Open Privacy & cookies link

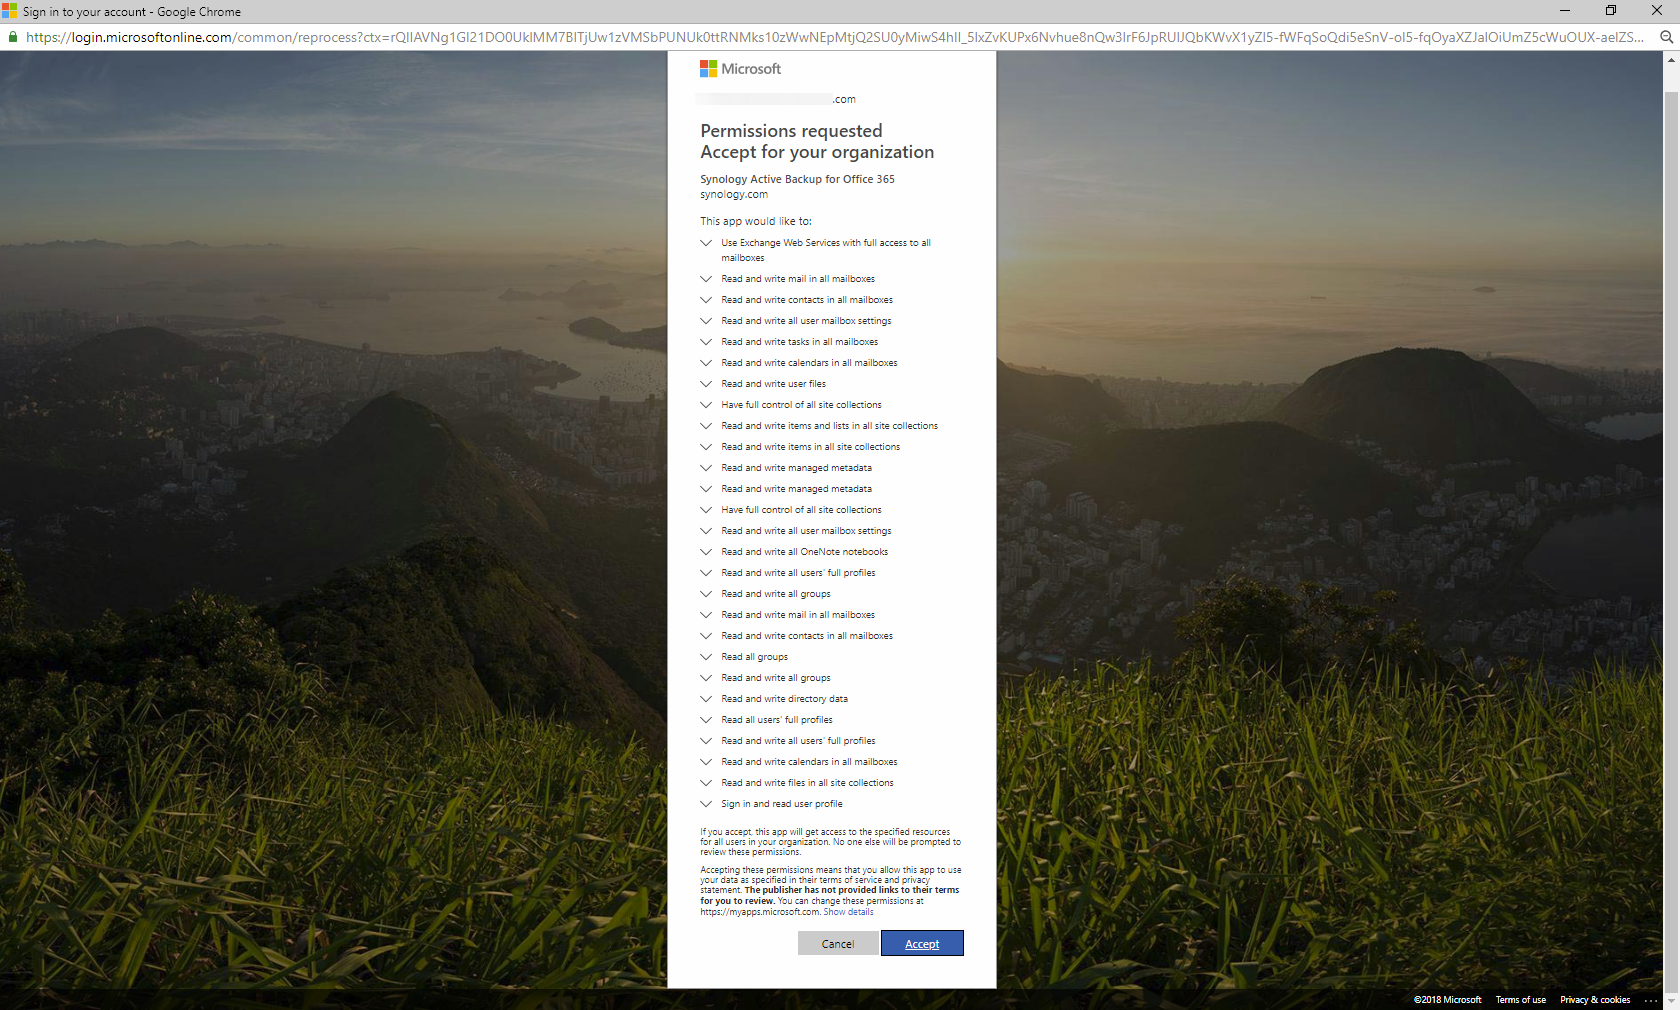tap(1595, 1000)
